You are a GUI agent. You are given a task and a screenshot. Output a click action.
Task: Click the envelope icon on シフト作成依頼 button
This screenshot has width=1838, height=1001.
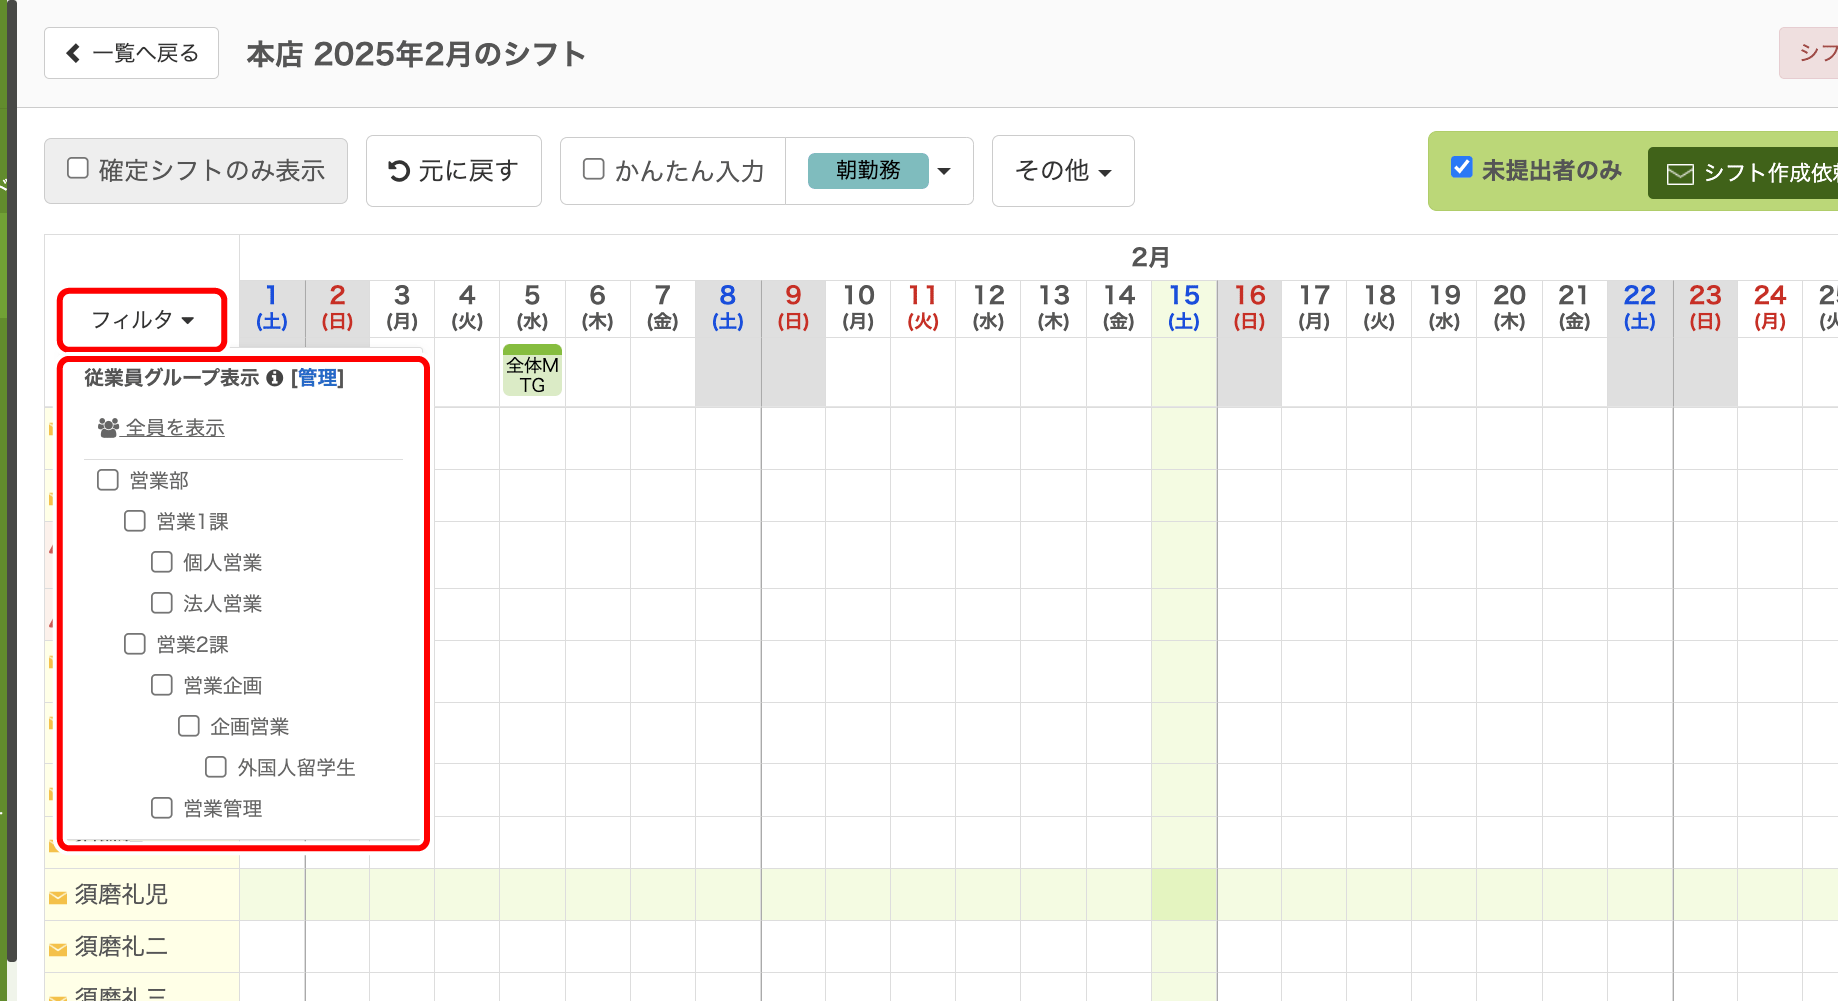[x=1680, y=175]
